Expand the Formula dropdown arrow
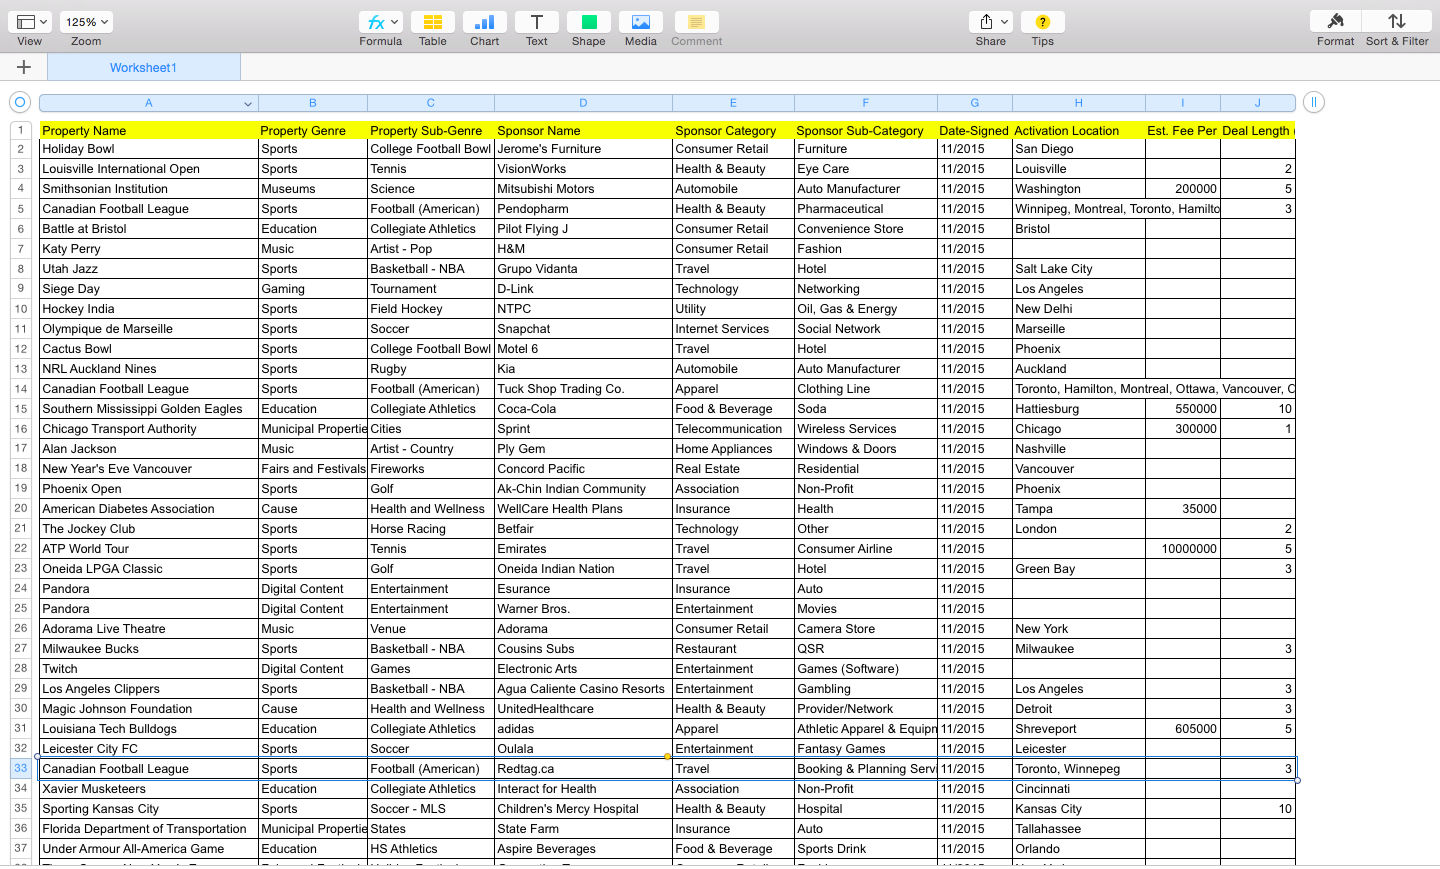This screenshot has width=1440, height=869. (x=395, y=22)
